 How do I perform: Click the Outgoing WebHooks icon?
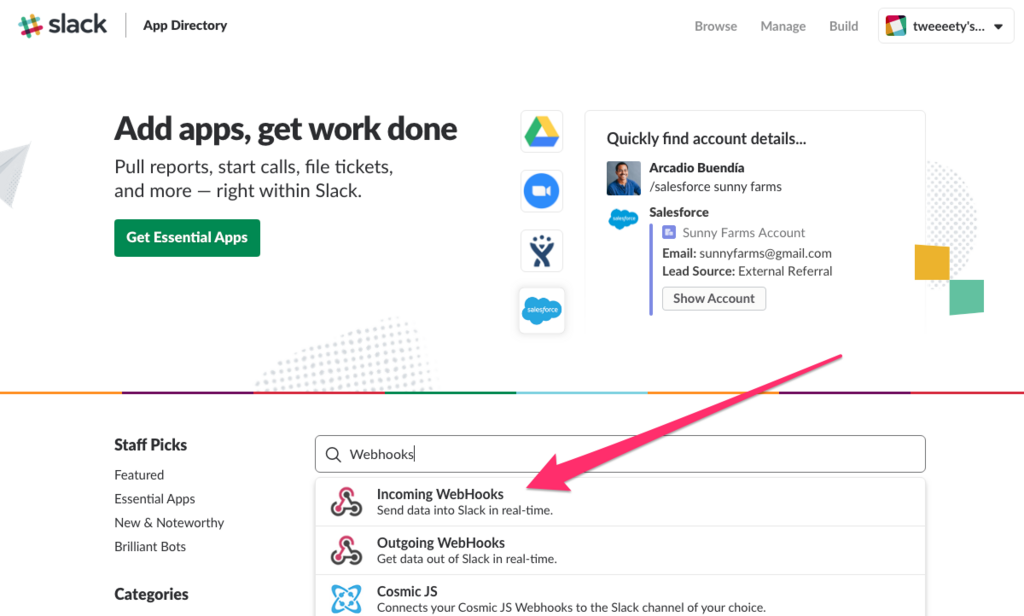coord(346,550)
